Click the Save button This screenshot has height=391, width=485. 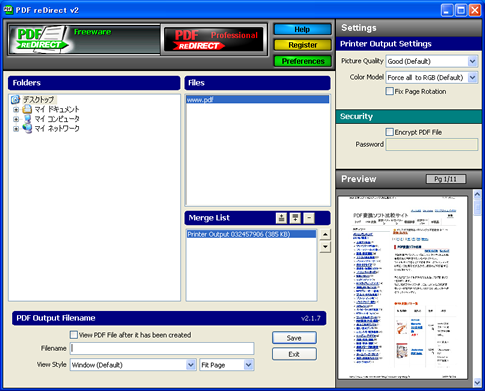coord(294,338)
